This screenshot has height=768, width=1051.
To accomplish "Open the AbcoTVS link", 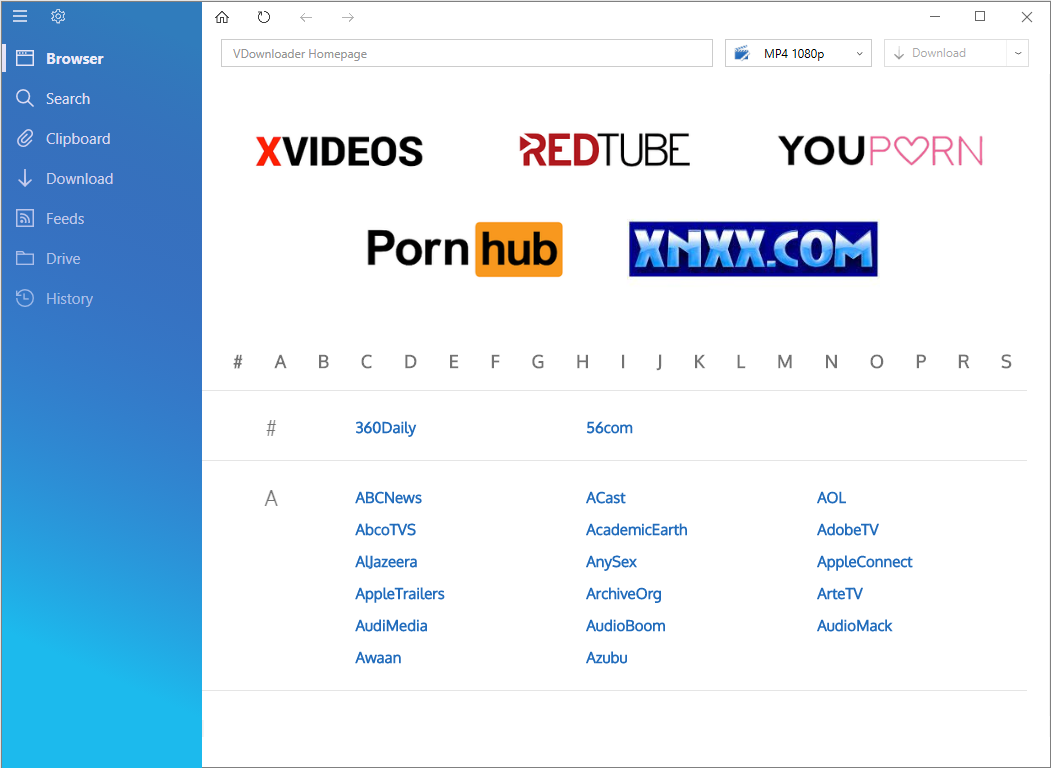I will point(386,530).
